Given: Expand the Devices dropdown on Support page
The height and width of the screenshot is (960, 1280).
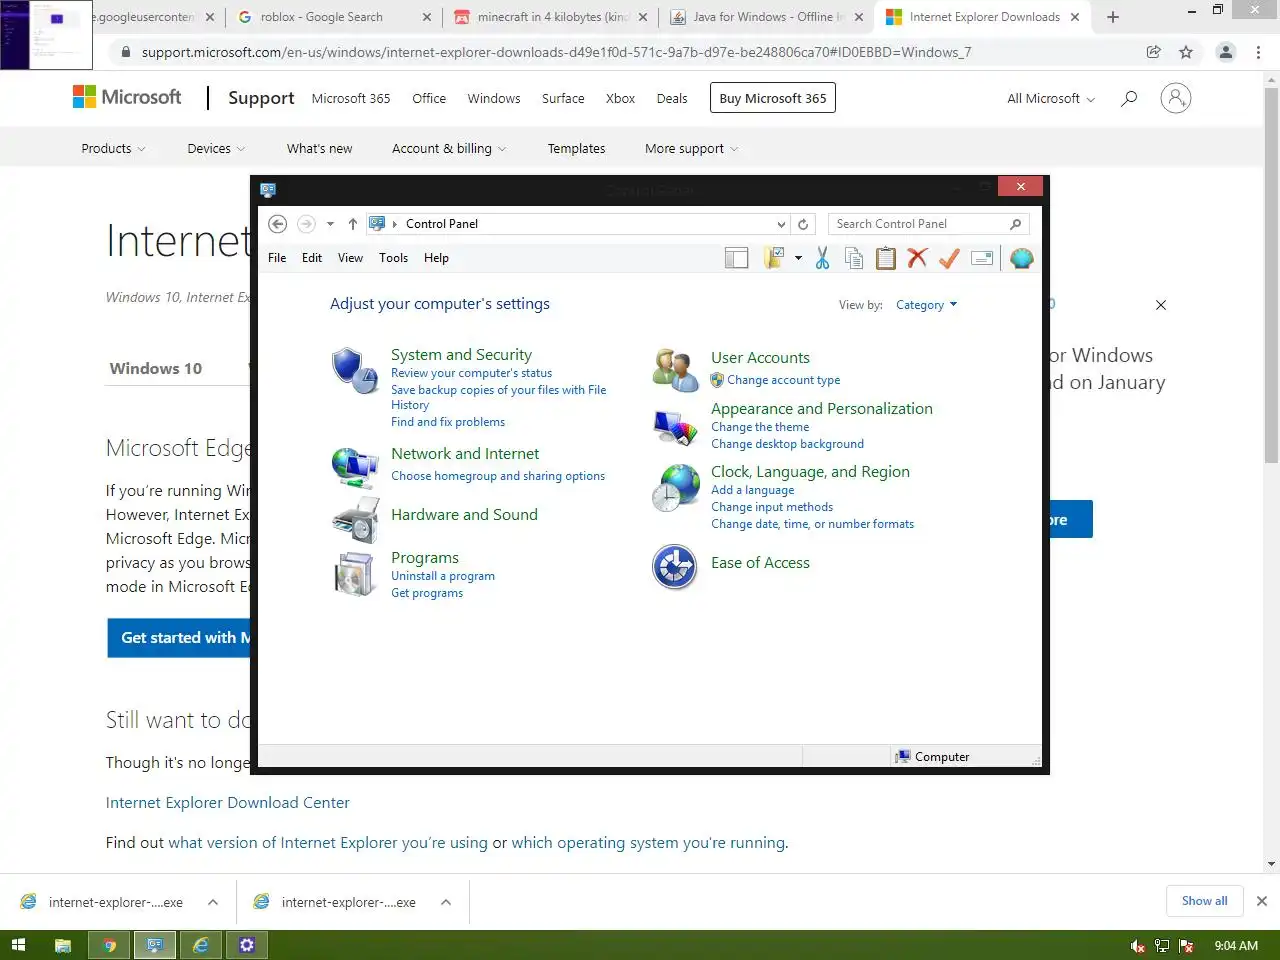Looking at the screenshot, I should coord(216,149).
